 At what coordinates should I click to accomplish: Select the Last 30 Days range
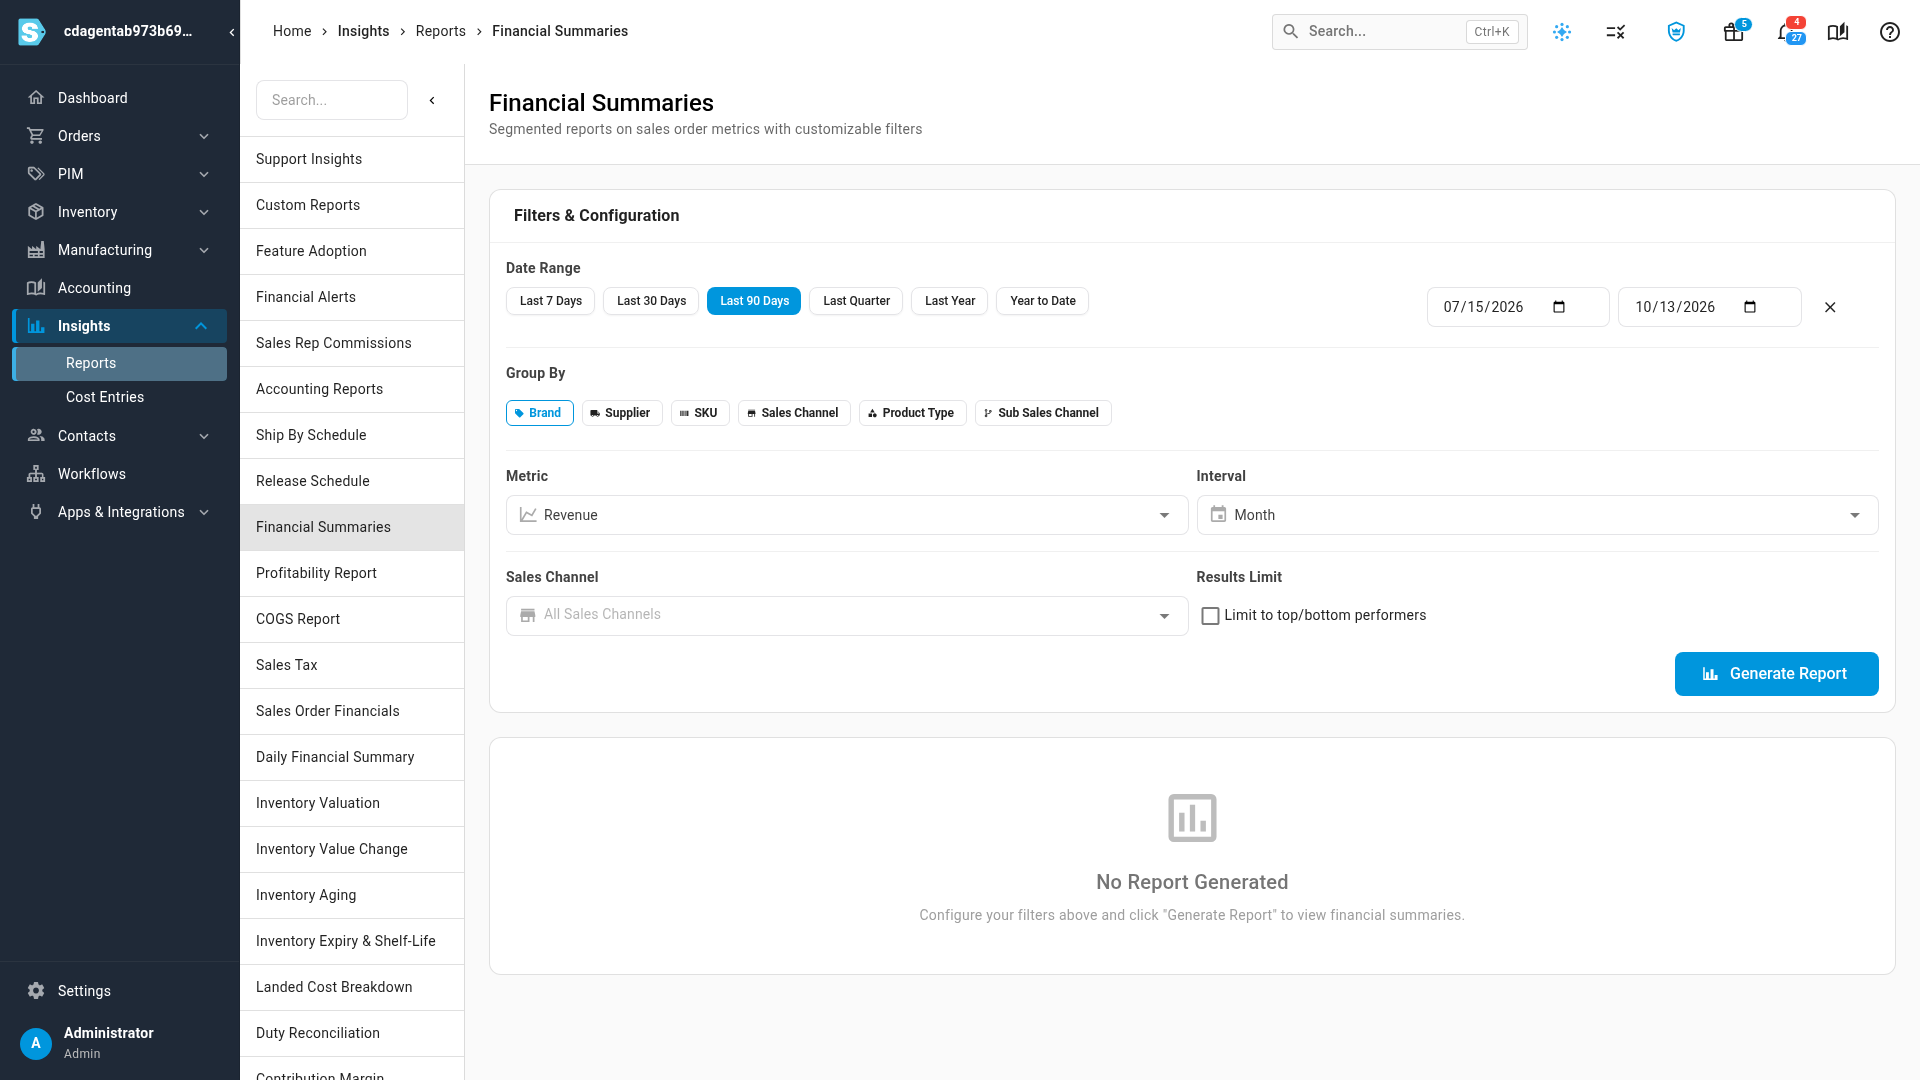click(651, 301)
